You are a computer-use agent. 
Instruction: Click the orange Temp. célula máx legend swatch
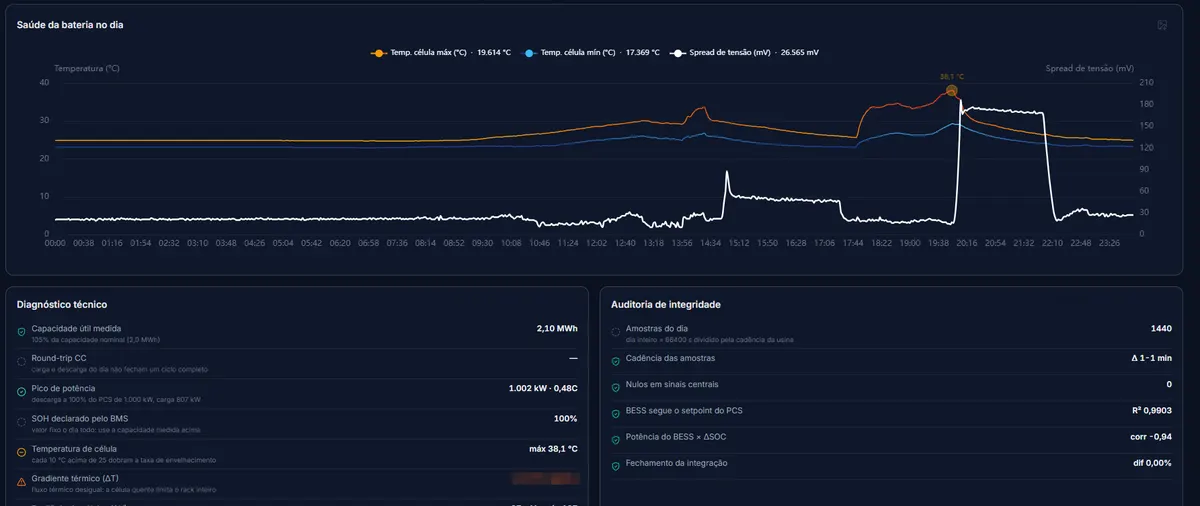click(378, 52)
